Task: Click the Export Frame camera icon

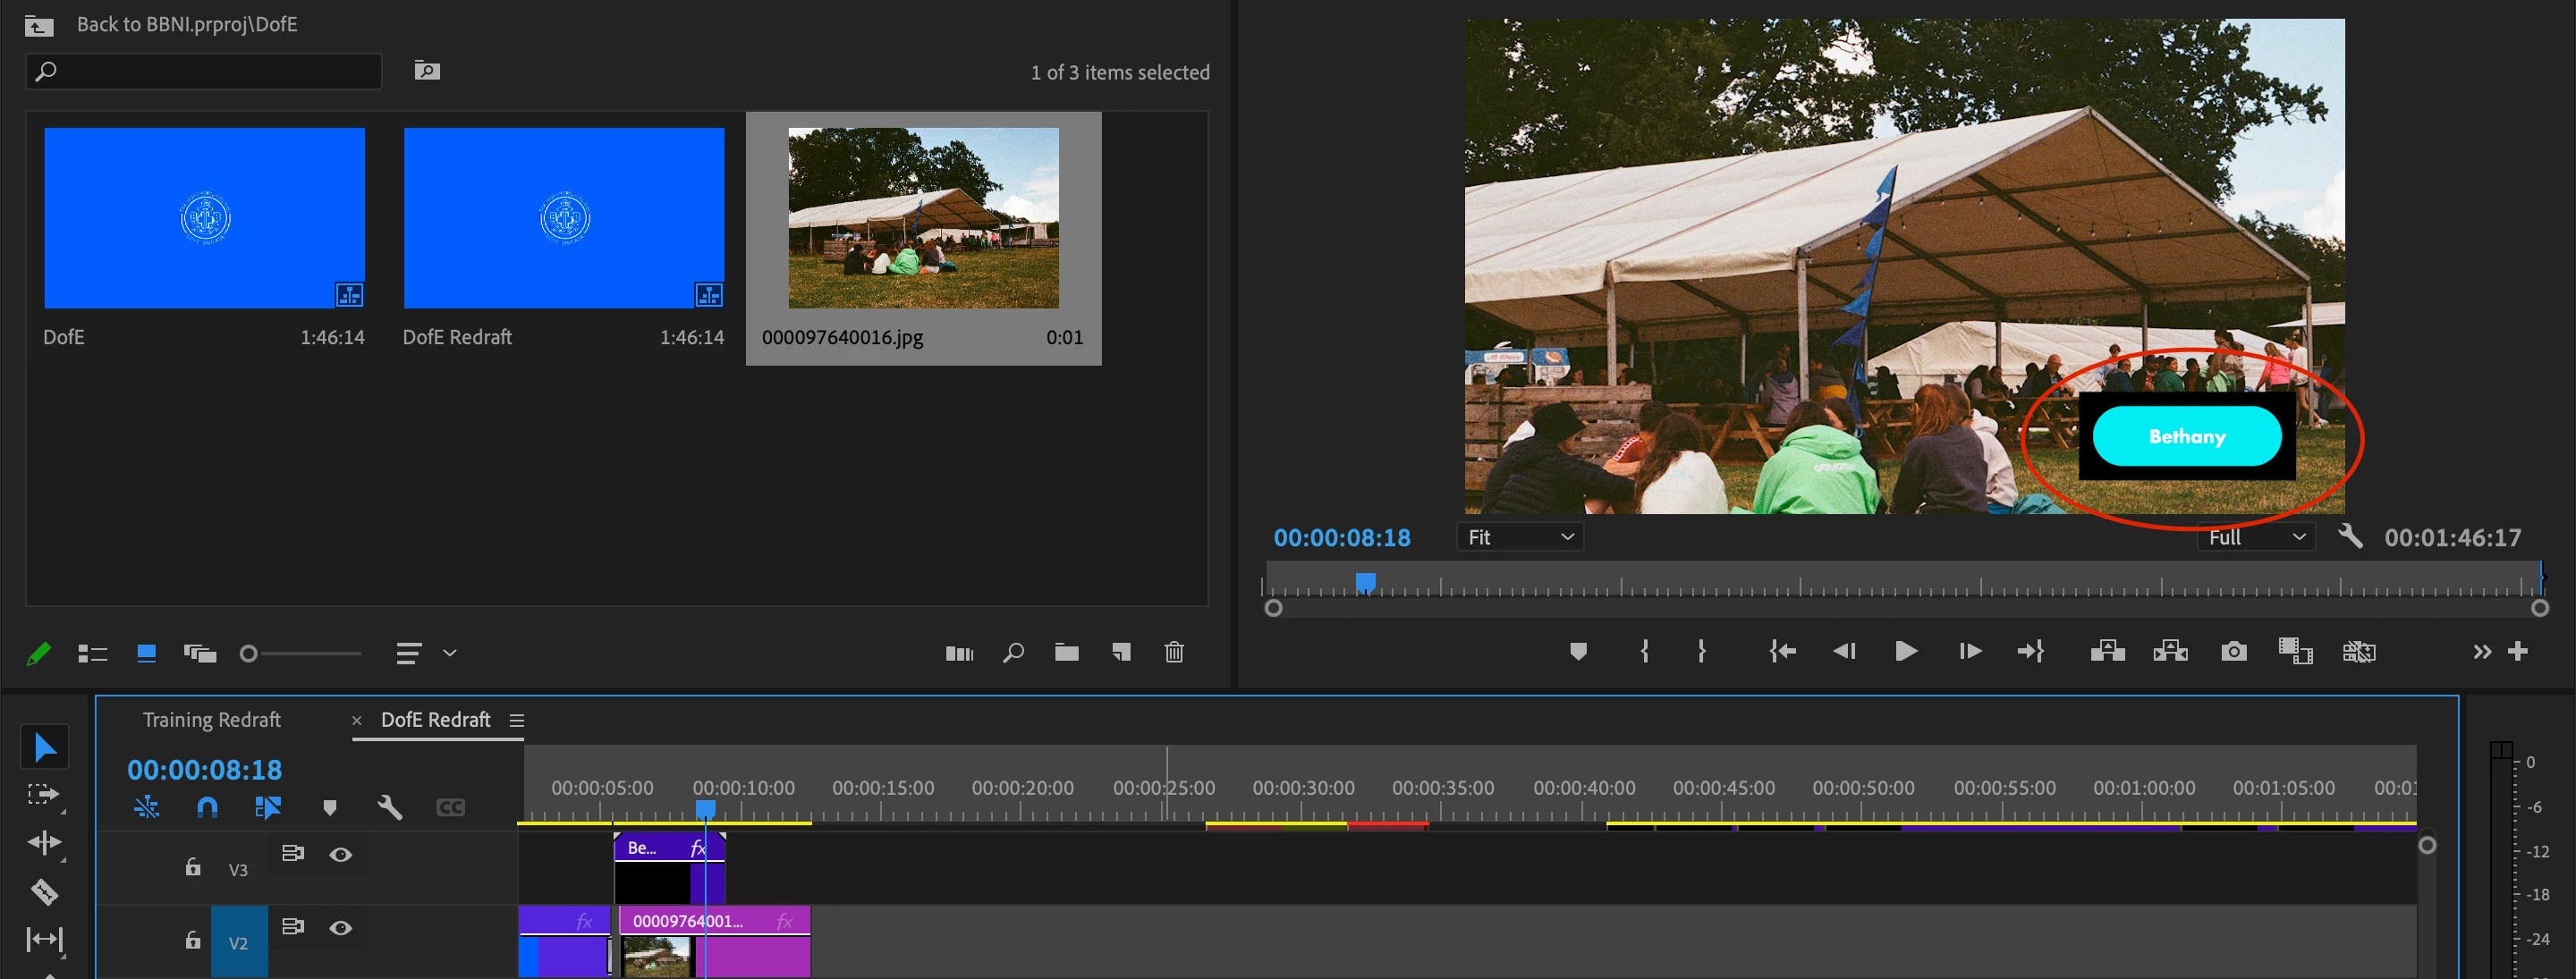Action: 2233,652
